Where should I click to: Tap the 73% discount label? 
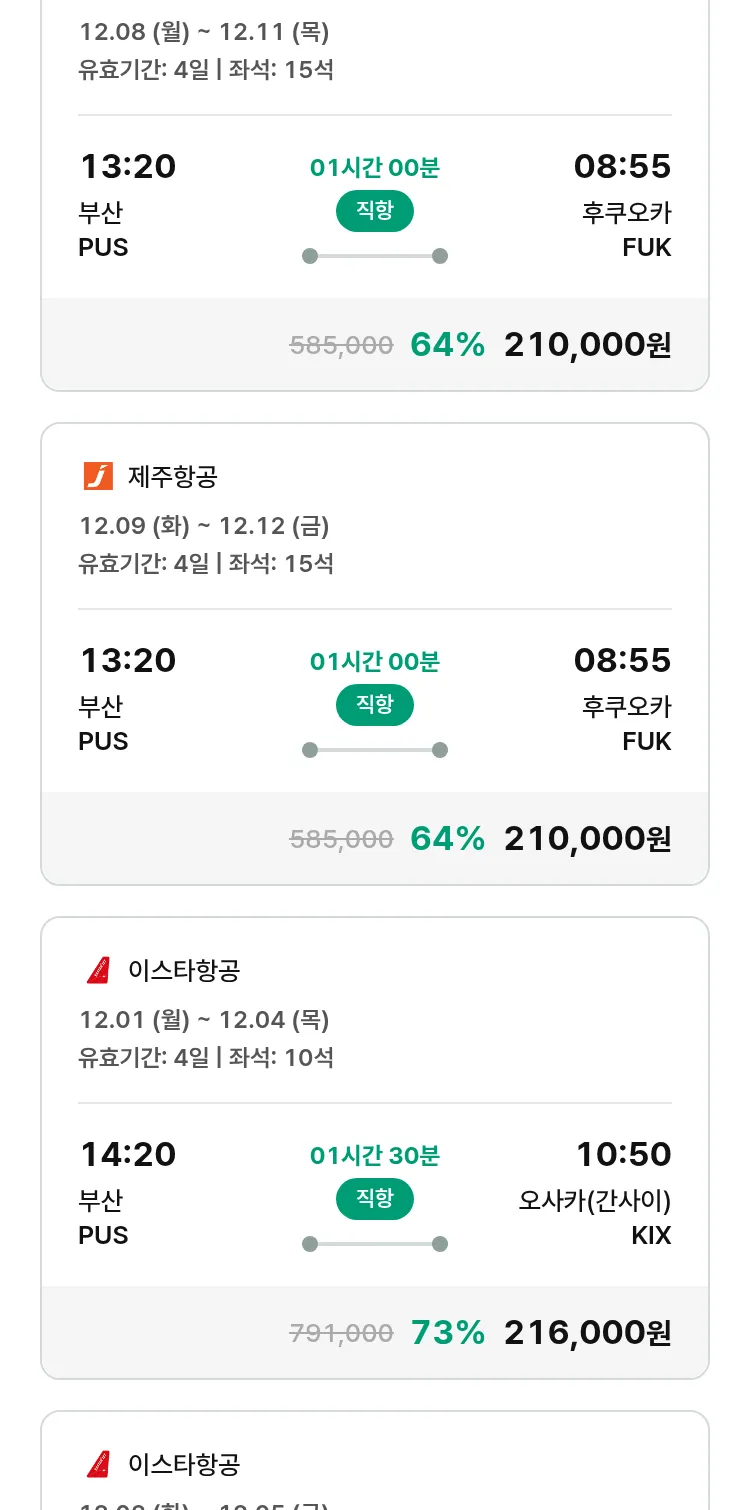tap(447, 1332)
